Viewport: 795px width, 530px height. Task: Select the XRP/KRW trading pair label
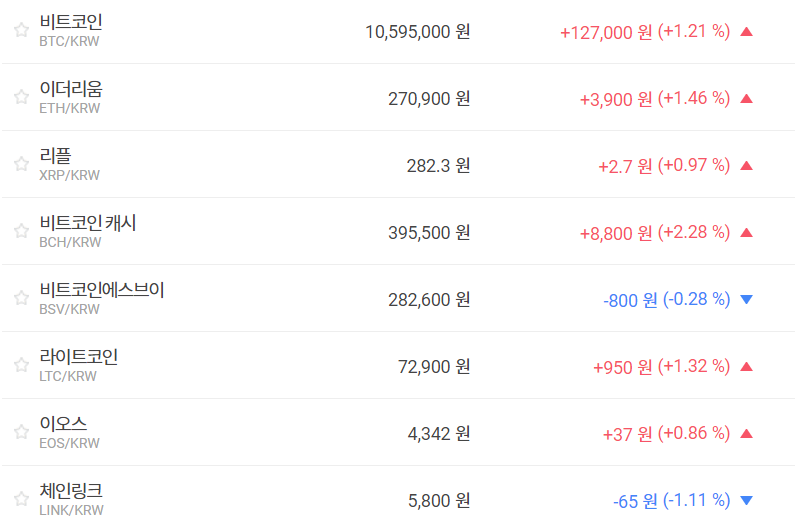point(69,175)
